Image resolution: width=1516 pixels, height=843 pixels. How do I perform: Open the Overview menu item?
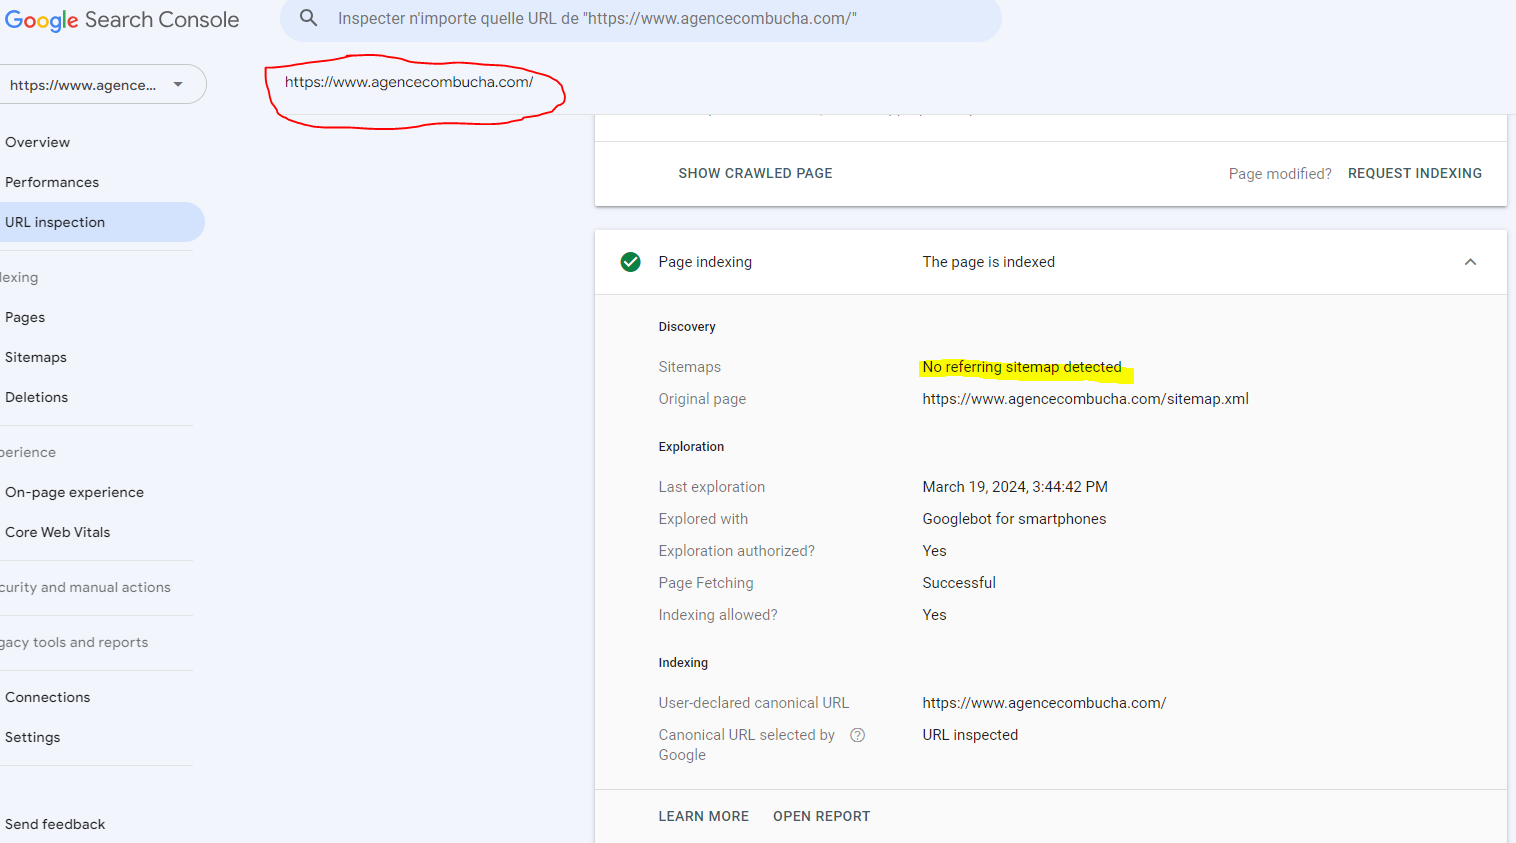tap(38, 142)
